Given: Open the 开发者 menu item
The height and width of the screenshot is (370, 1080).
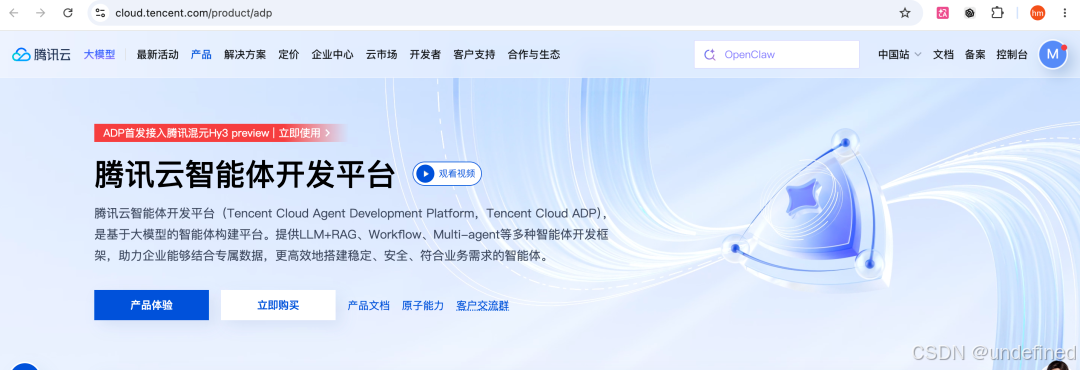Looking at the screenshot, I should pyautogui.click(x=425, y=54).
